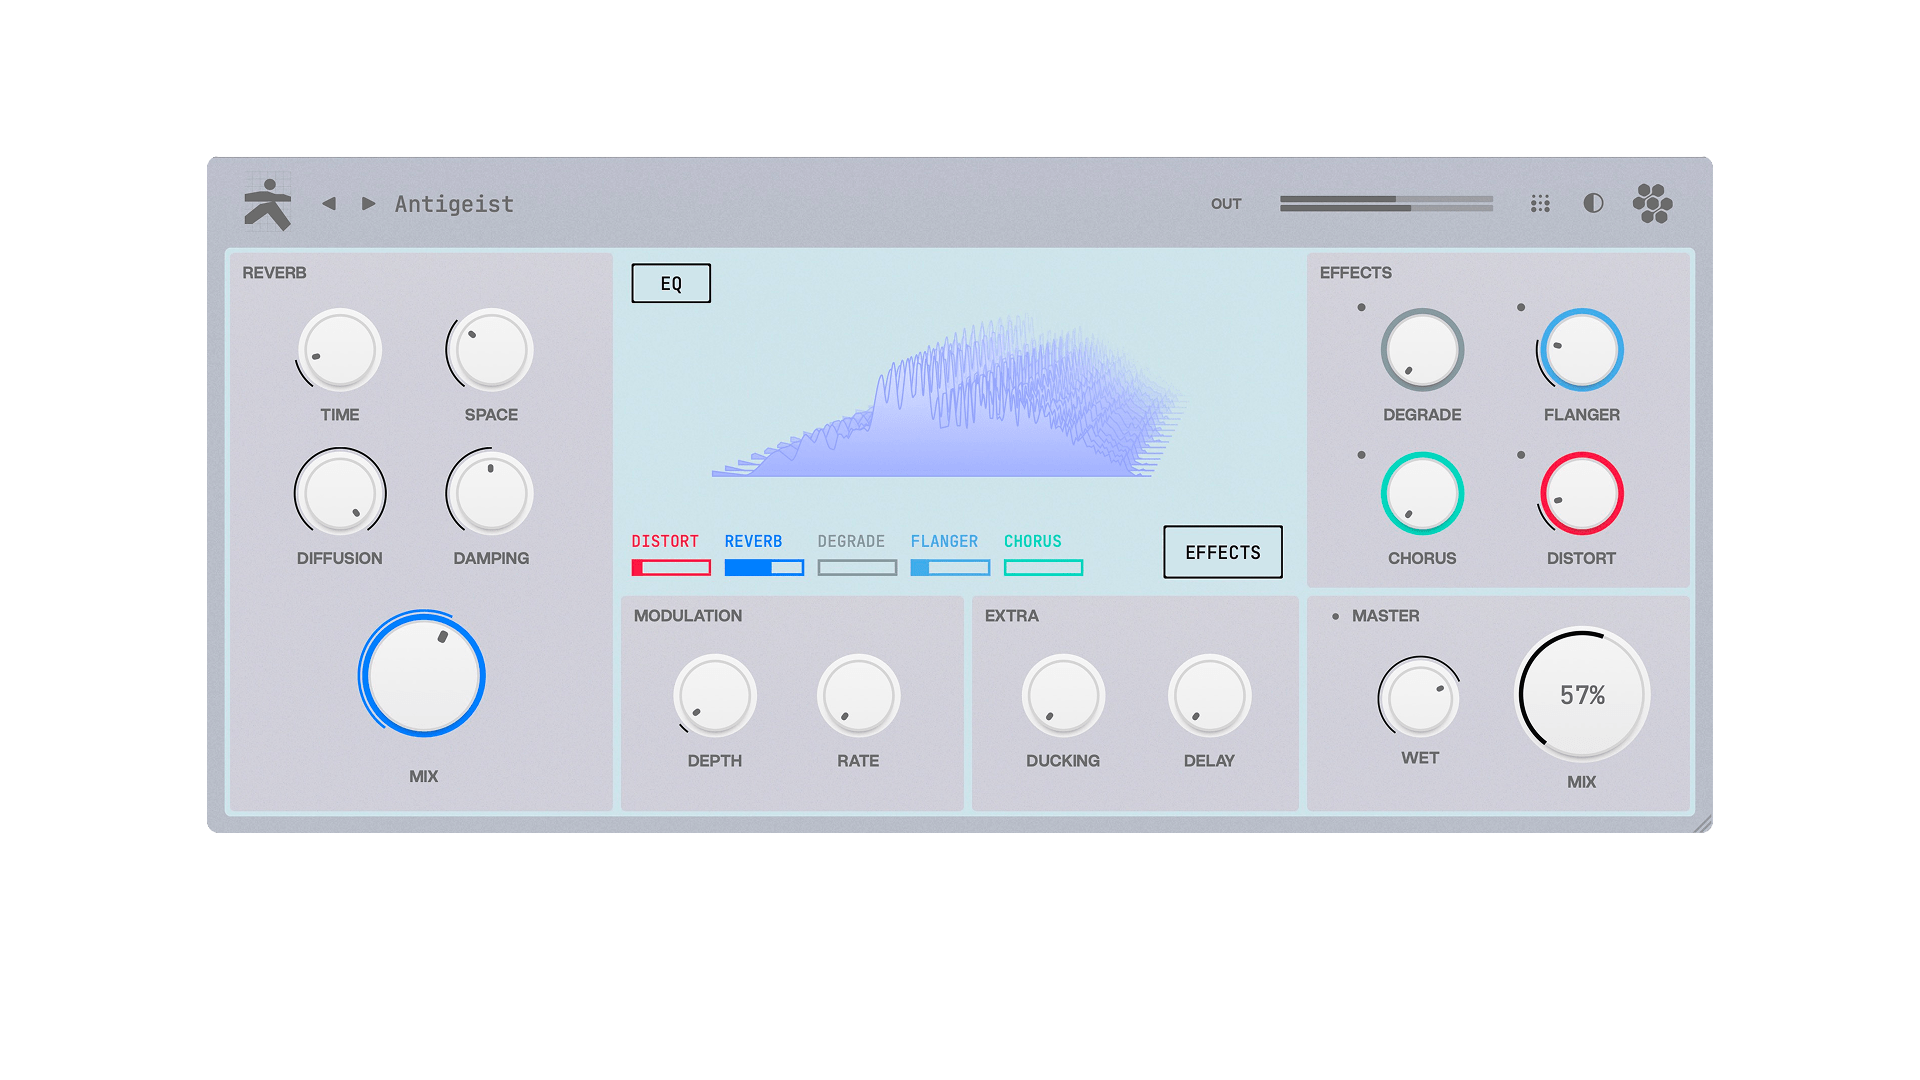Go to the previous preset arrow
This screenshot has height=1080, width=1920.
329,204
